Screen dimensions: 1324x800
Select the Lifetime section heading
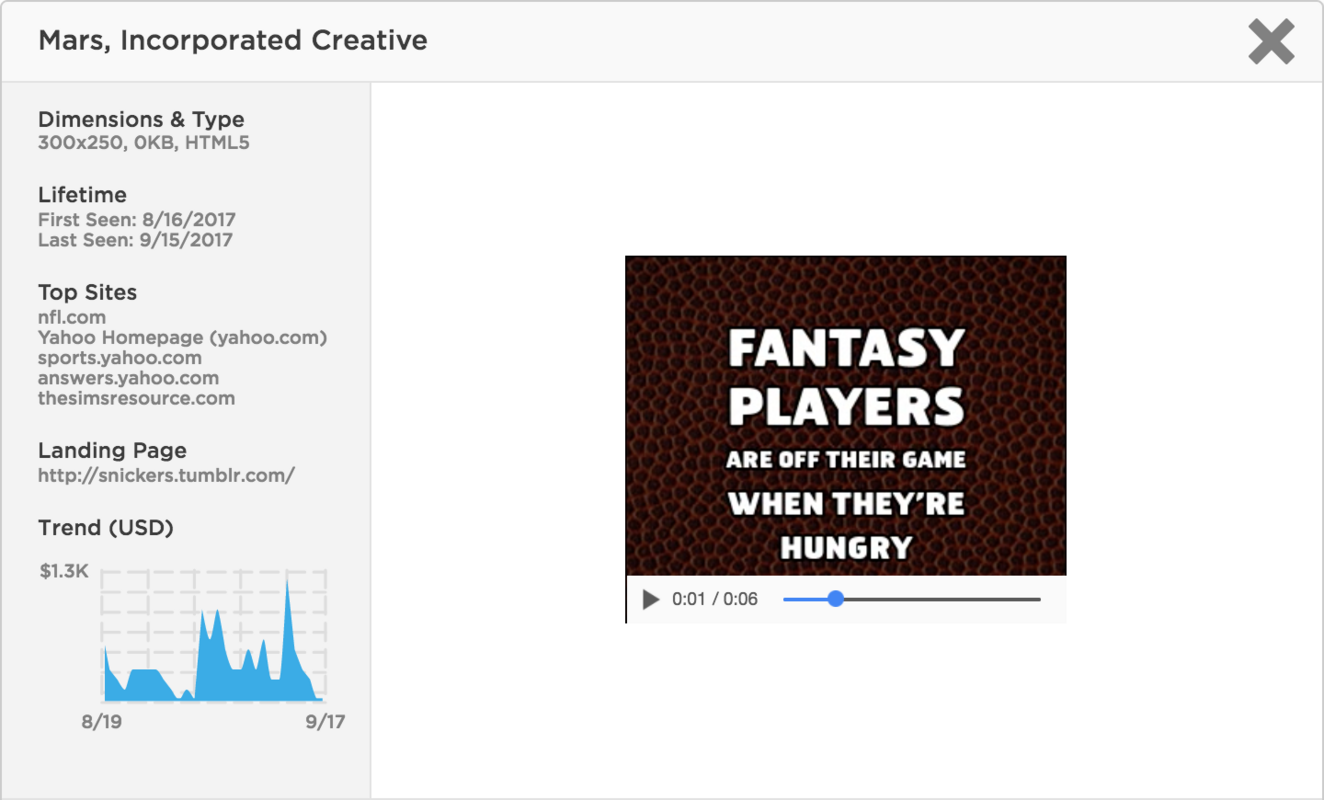82,195
